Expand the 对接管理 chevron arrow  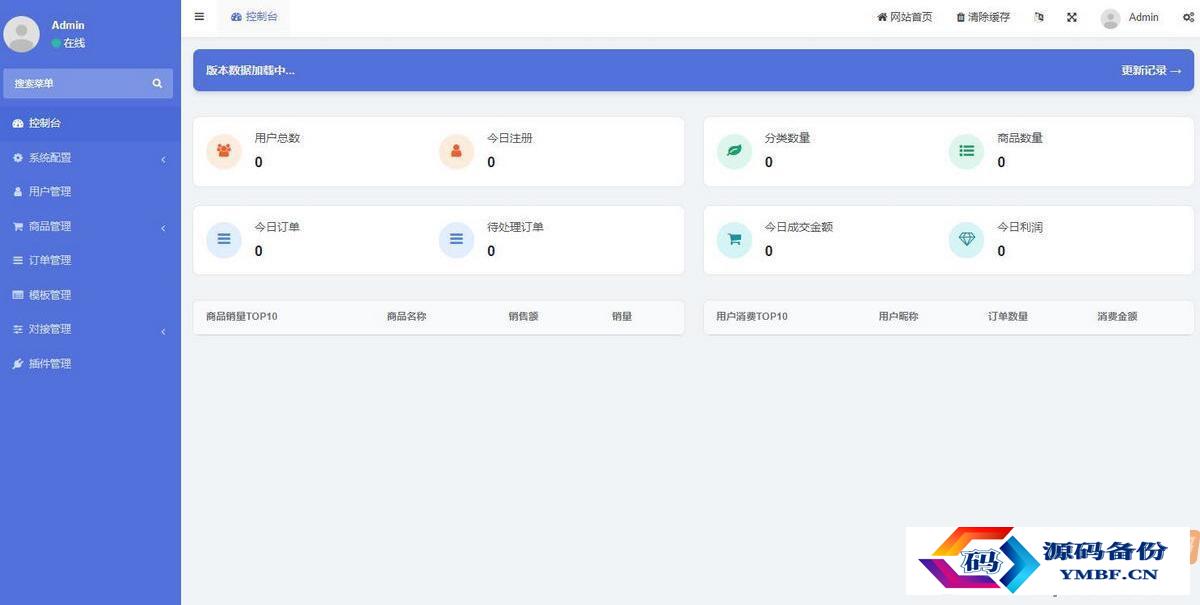[x=163, y=331]
